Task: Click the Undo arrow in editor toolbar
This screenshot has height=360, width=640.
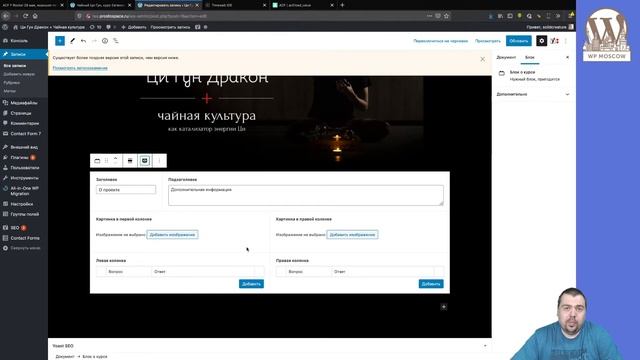Action: [x=84, y=41]
